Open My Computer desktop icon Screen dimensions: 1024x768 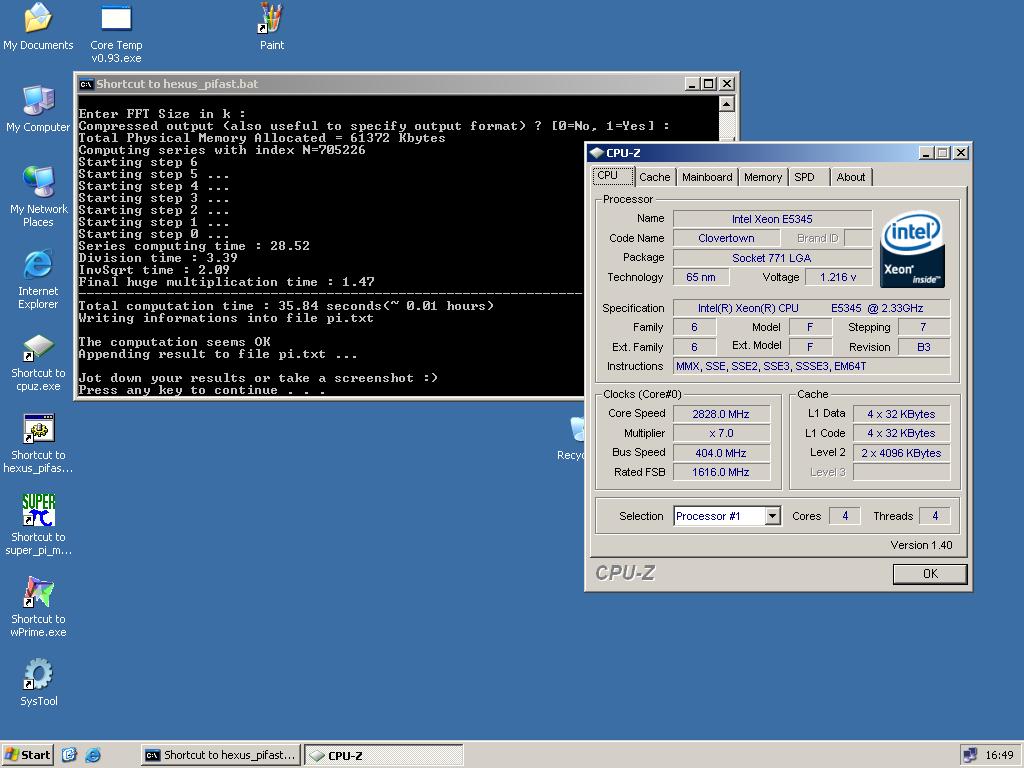click(x=38, y=101)
